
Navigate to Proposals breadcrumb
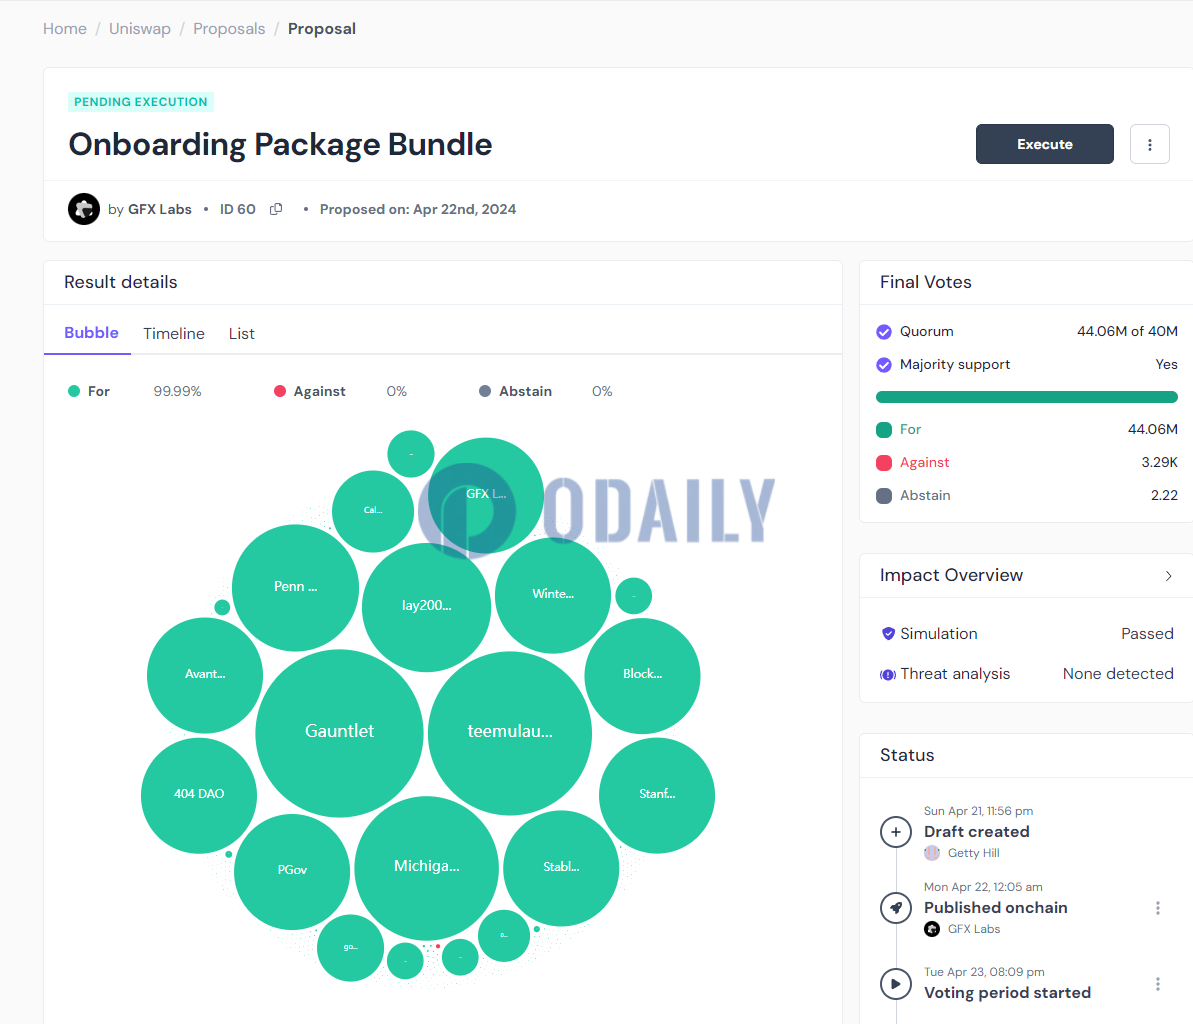pyautogui.click(x=229, y=29)
